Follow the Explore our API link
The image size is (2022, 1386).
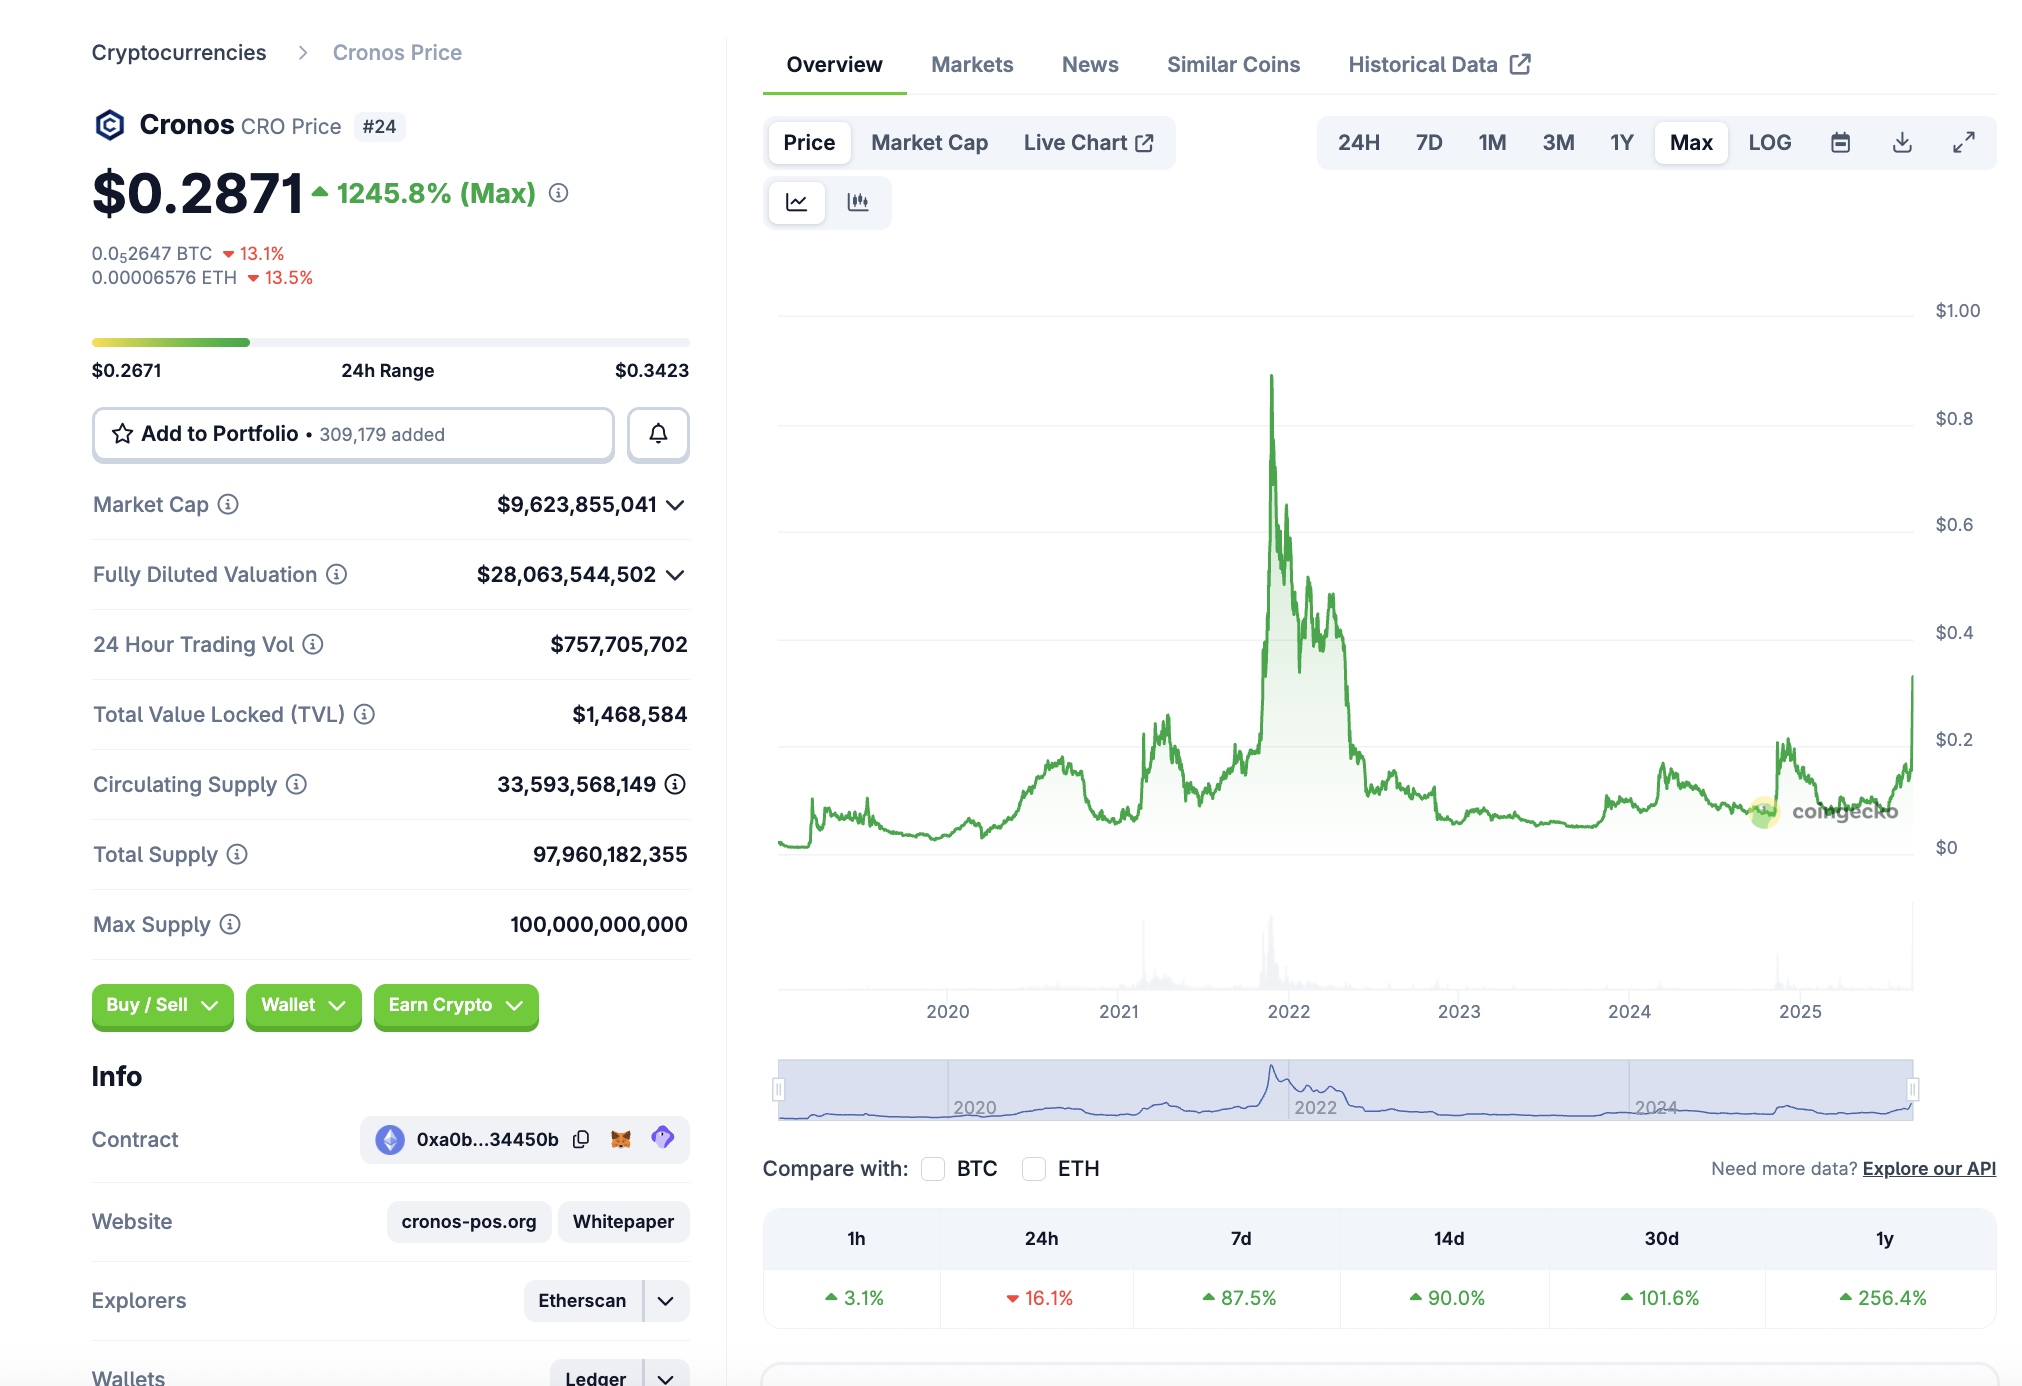click(x=1928, y=1169)
